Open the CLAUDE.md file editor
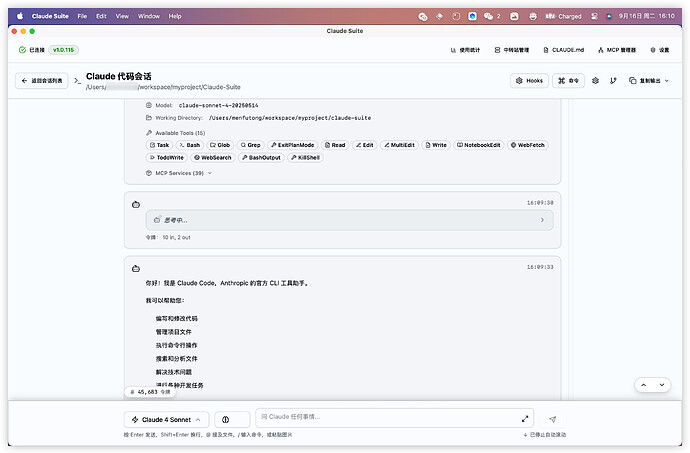690x453 pixels. pyautogui.click(x=564, y=50)
